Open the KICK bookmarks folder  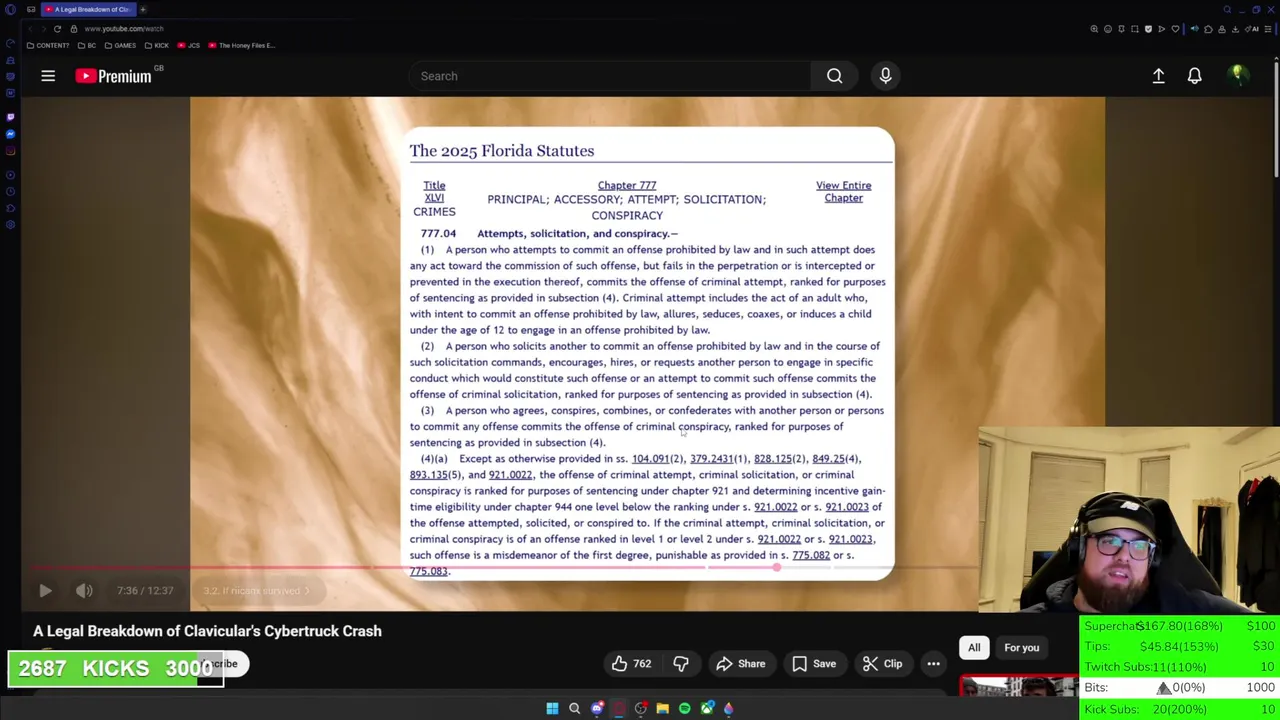point(157,45)
